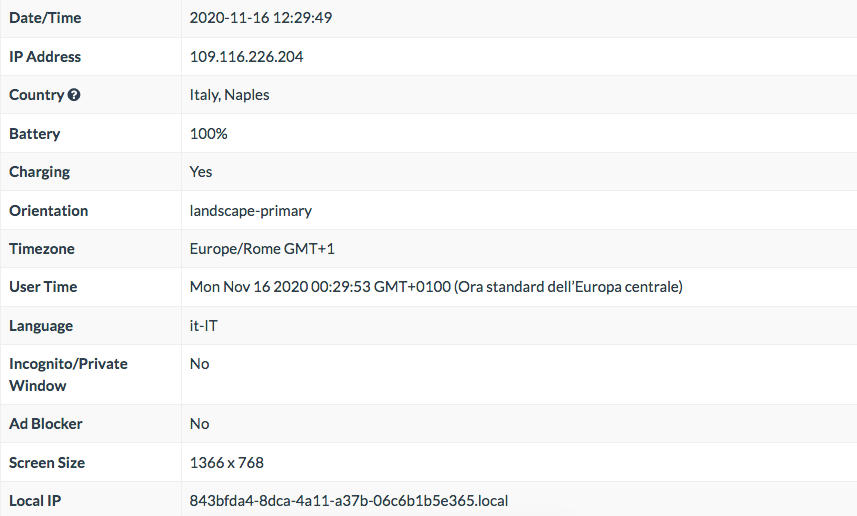Click the 100% battery value

(x=208, y=134)
